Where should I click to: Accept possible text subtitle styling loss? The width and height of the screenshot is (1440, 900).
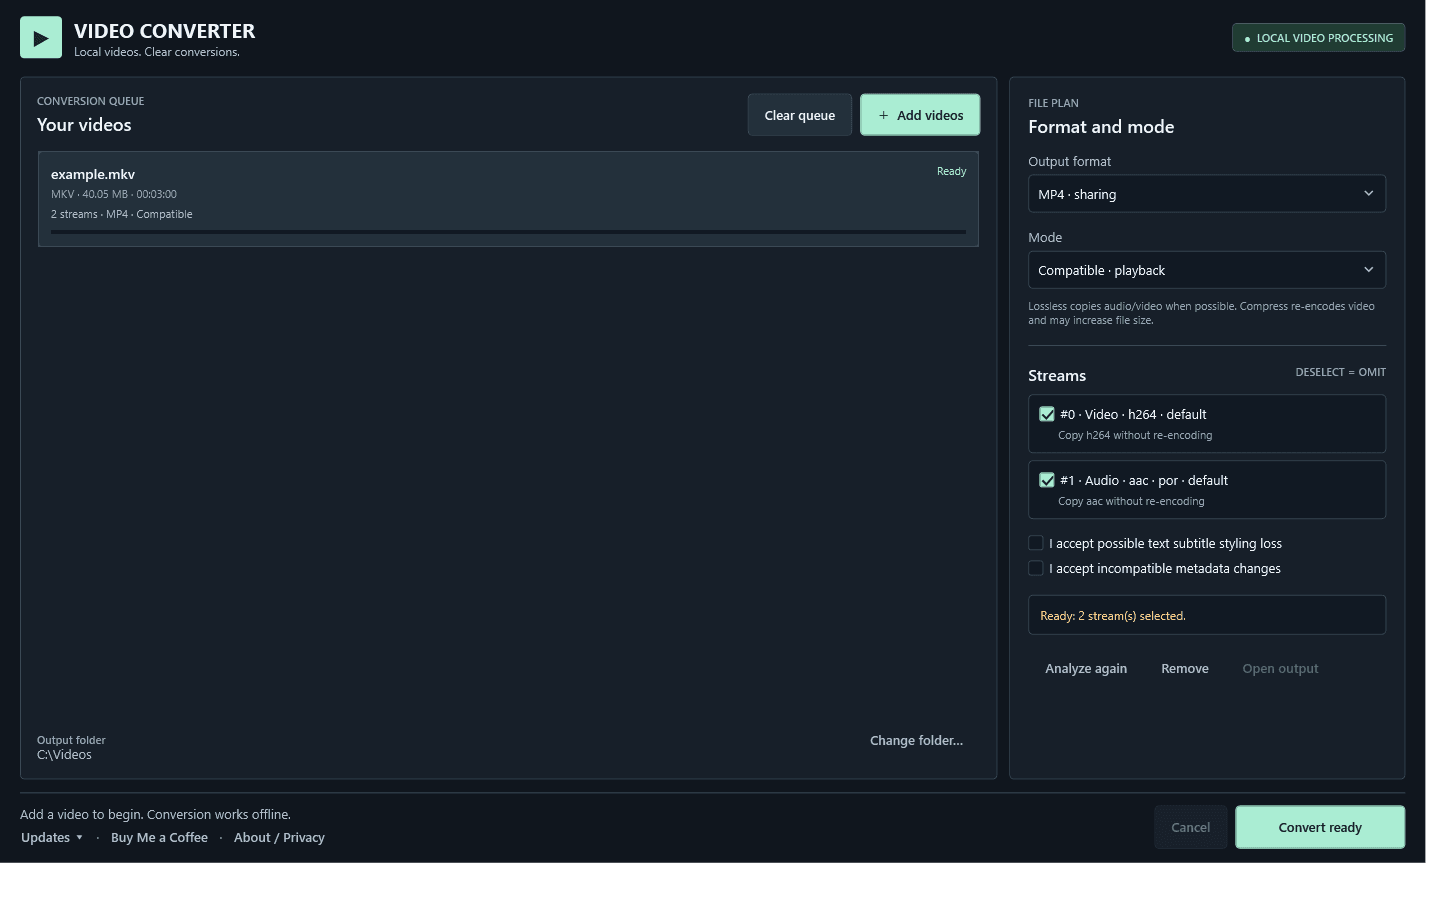click(1036, 543)
